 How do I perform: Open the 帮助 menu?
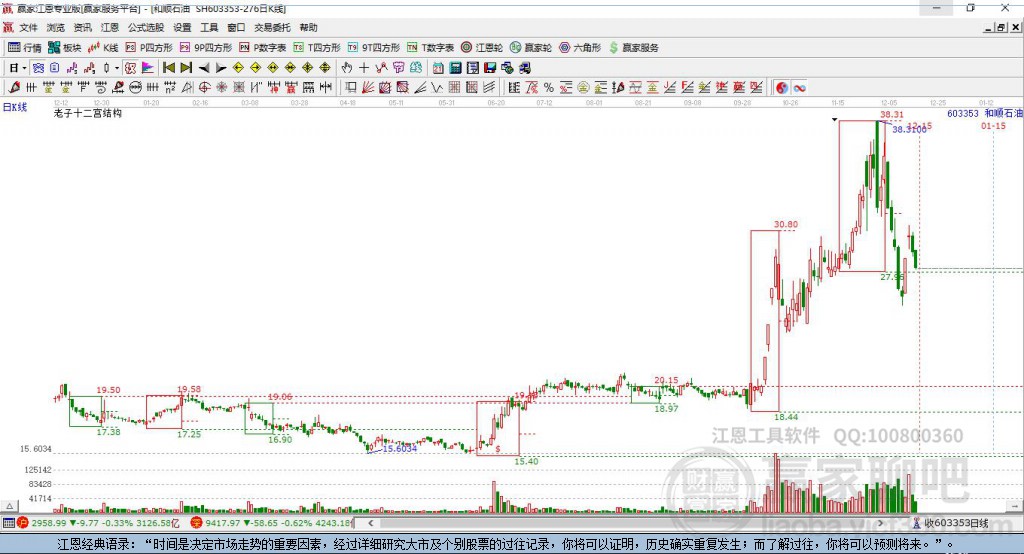point(308,27)
